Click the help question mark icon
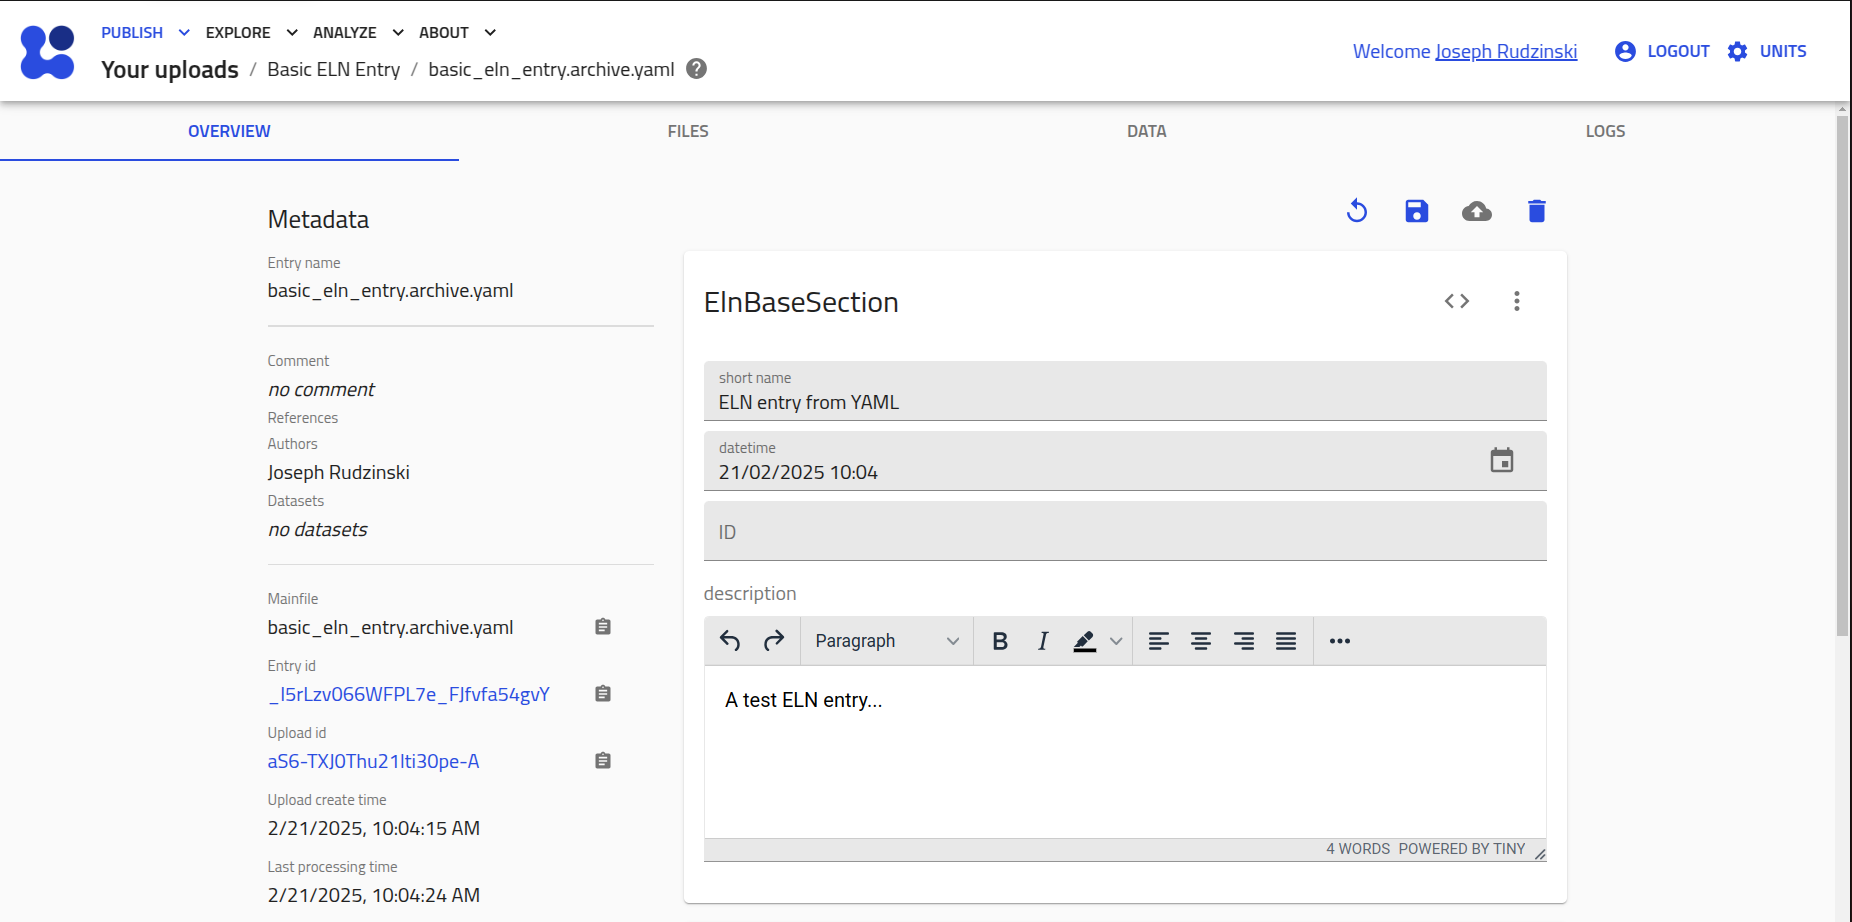The width and height of the screenshot is (1852, 922). coord(697,69)
